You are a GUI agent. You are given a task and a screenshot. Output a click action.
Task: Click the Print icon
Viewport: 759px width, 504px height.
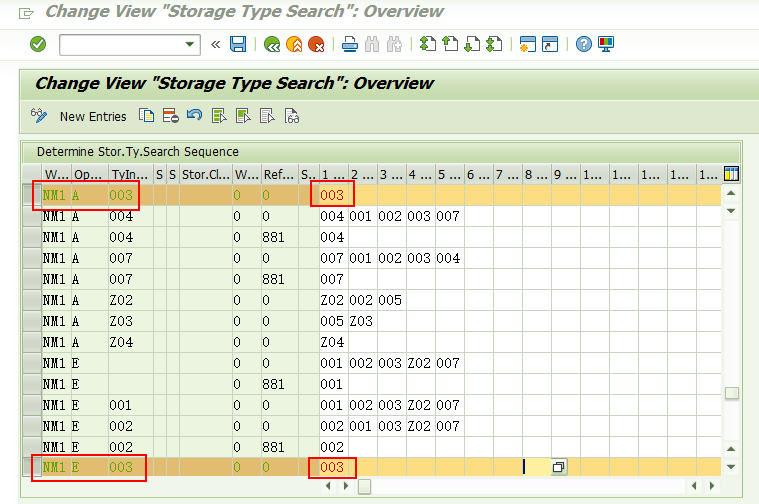pyautogui.click(x=350, y=45)
